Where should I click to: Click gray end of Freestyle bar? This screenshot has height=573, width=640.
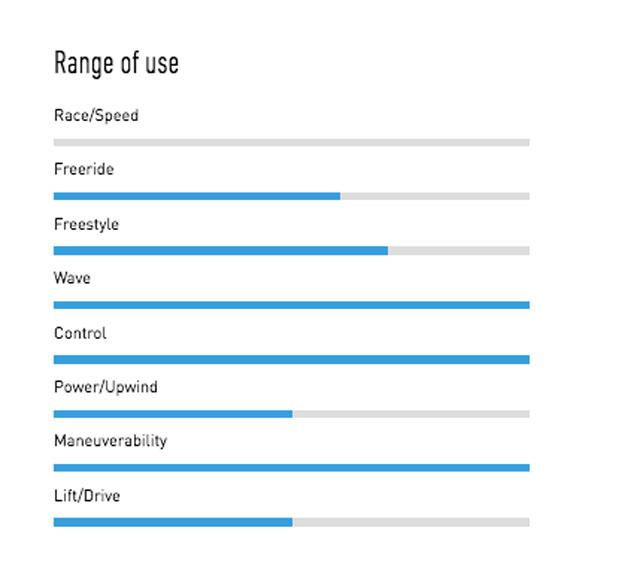tap(459, 251)
